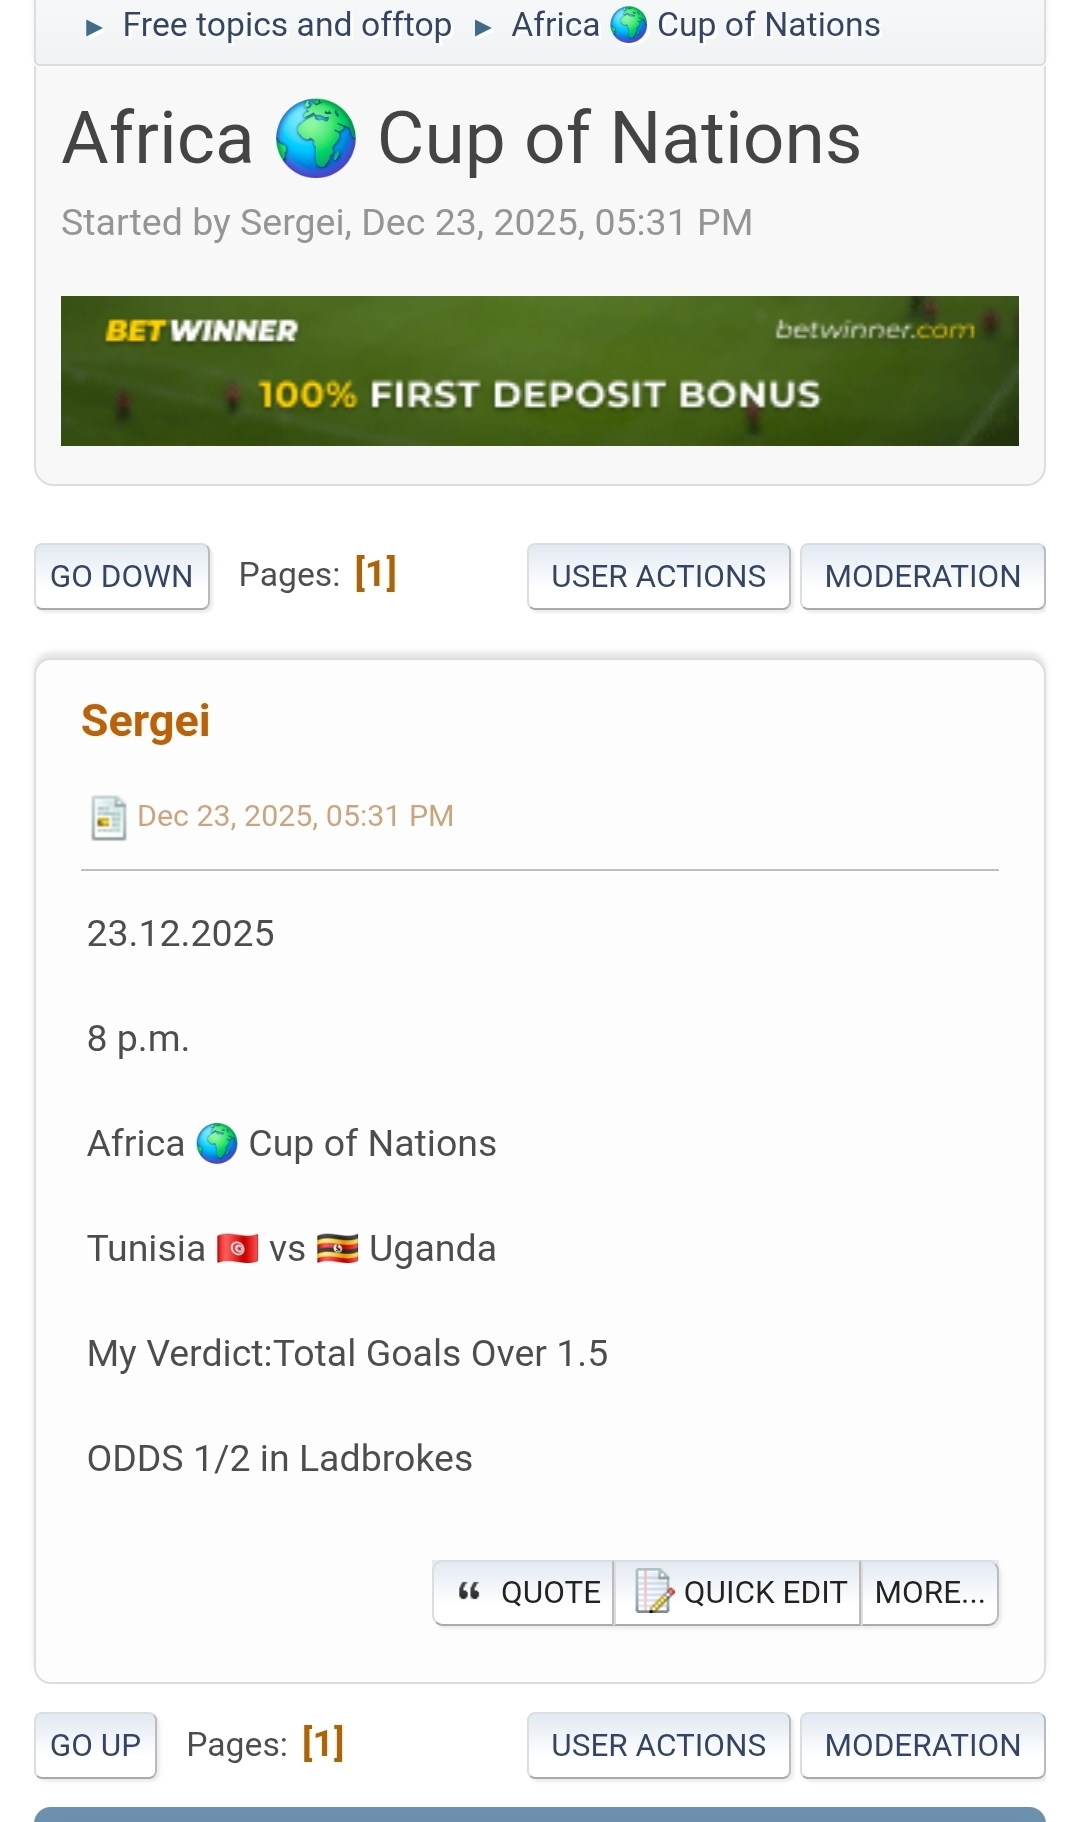Screen dimensions: 1080x1822
Task: Click the globe emoji in the topic title
Action: [316, 139]
